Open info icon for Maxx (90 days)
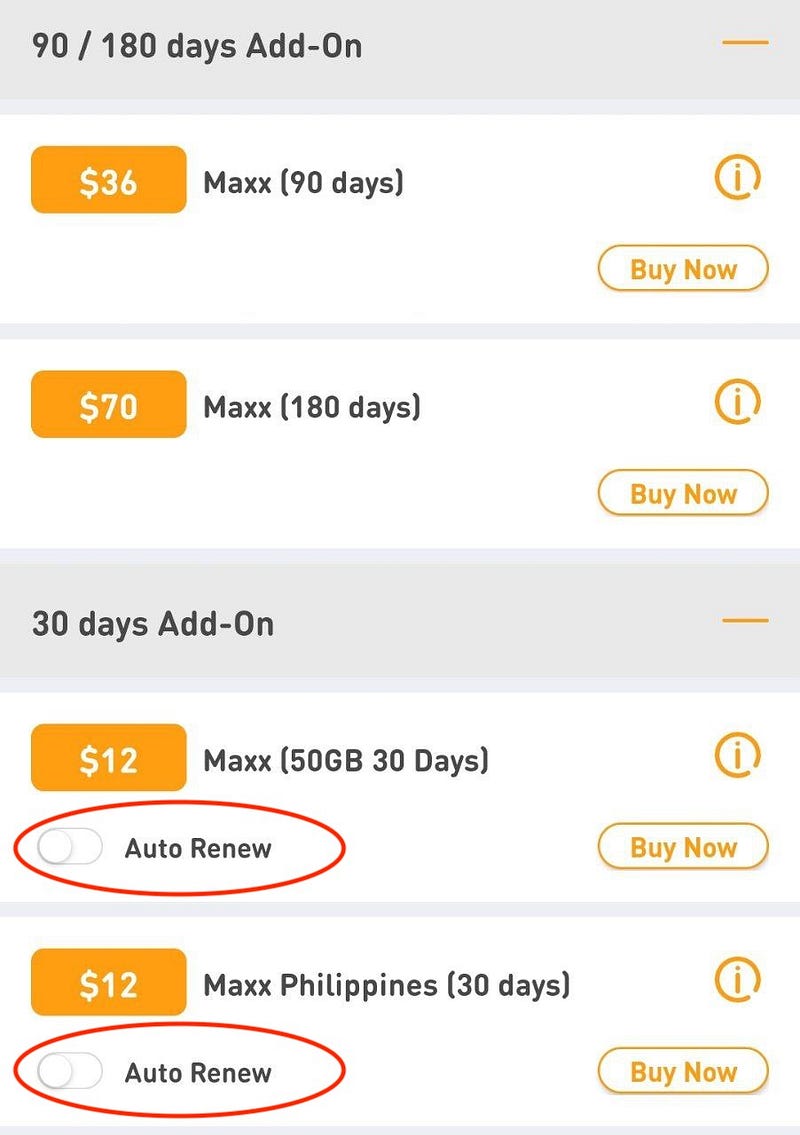This screenshot has height=1135, width=800. click(738, 179)
